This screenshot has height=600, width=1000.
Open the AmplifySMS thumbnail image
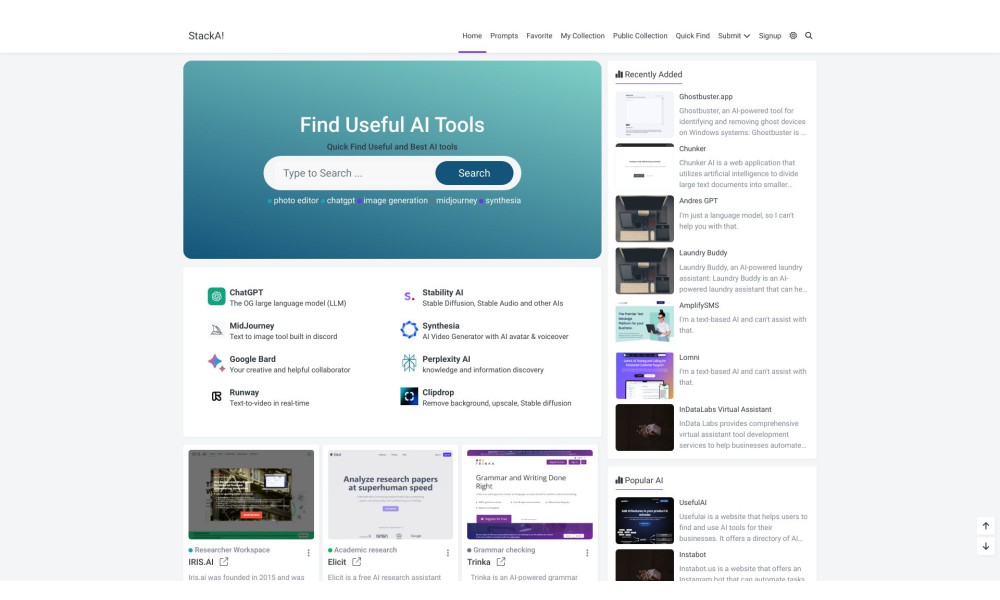644,323
